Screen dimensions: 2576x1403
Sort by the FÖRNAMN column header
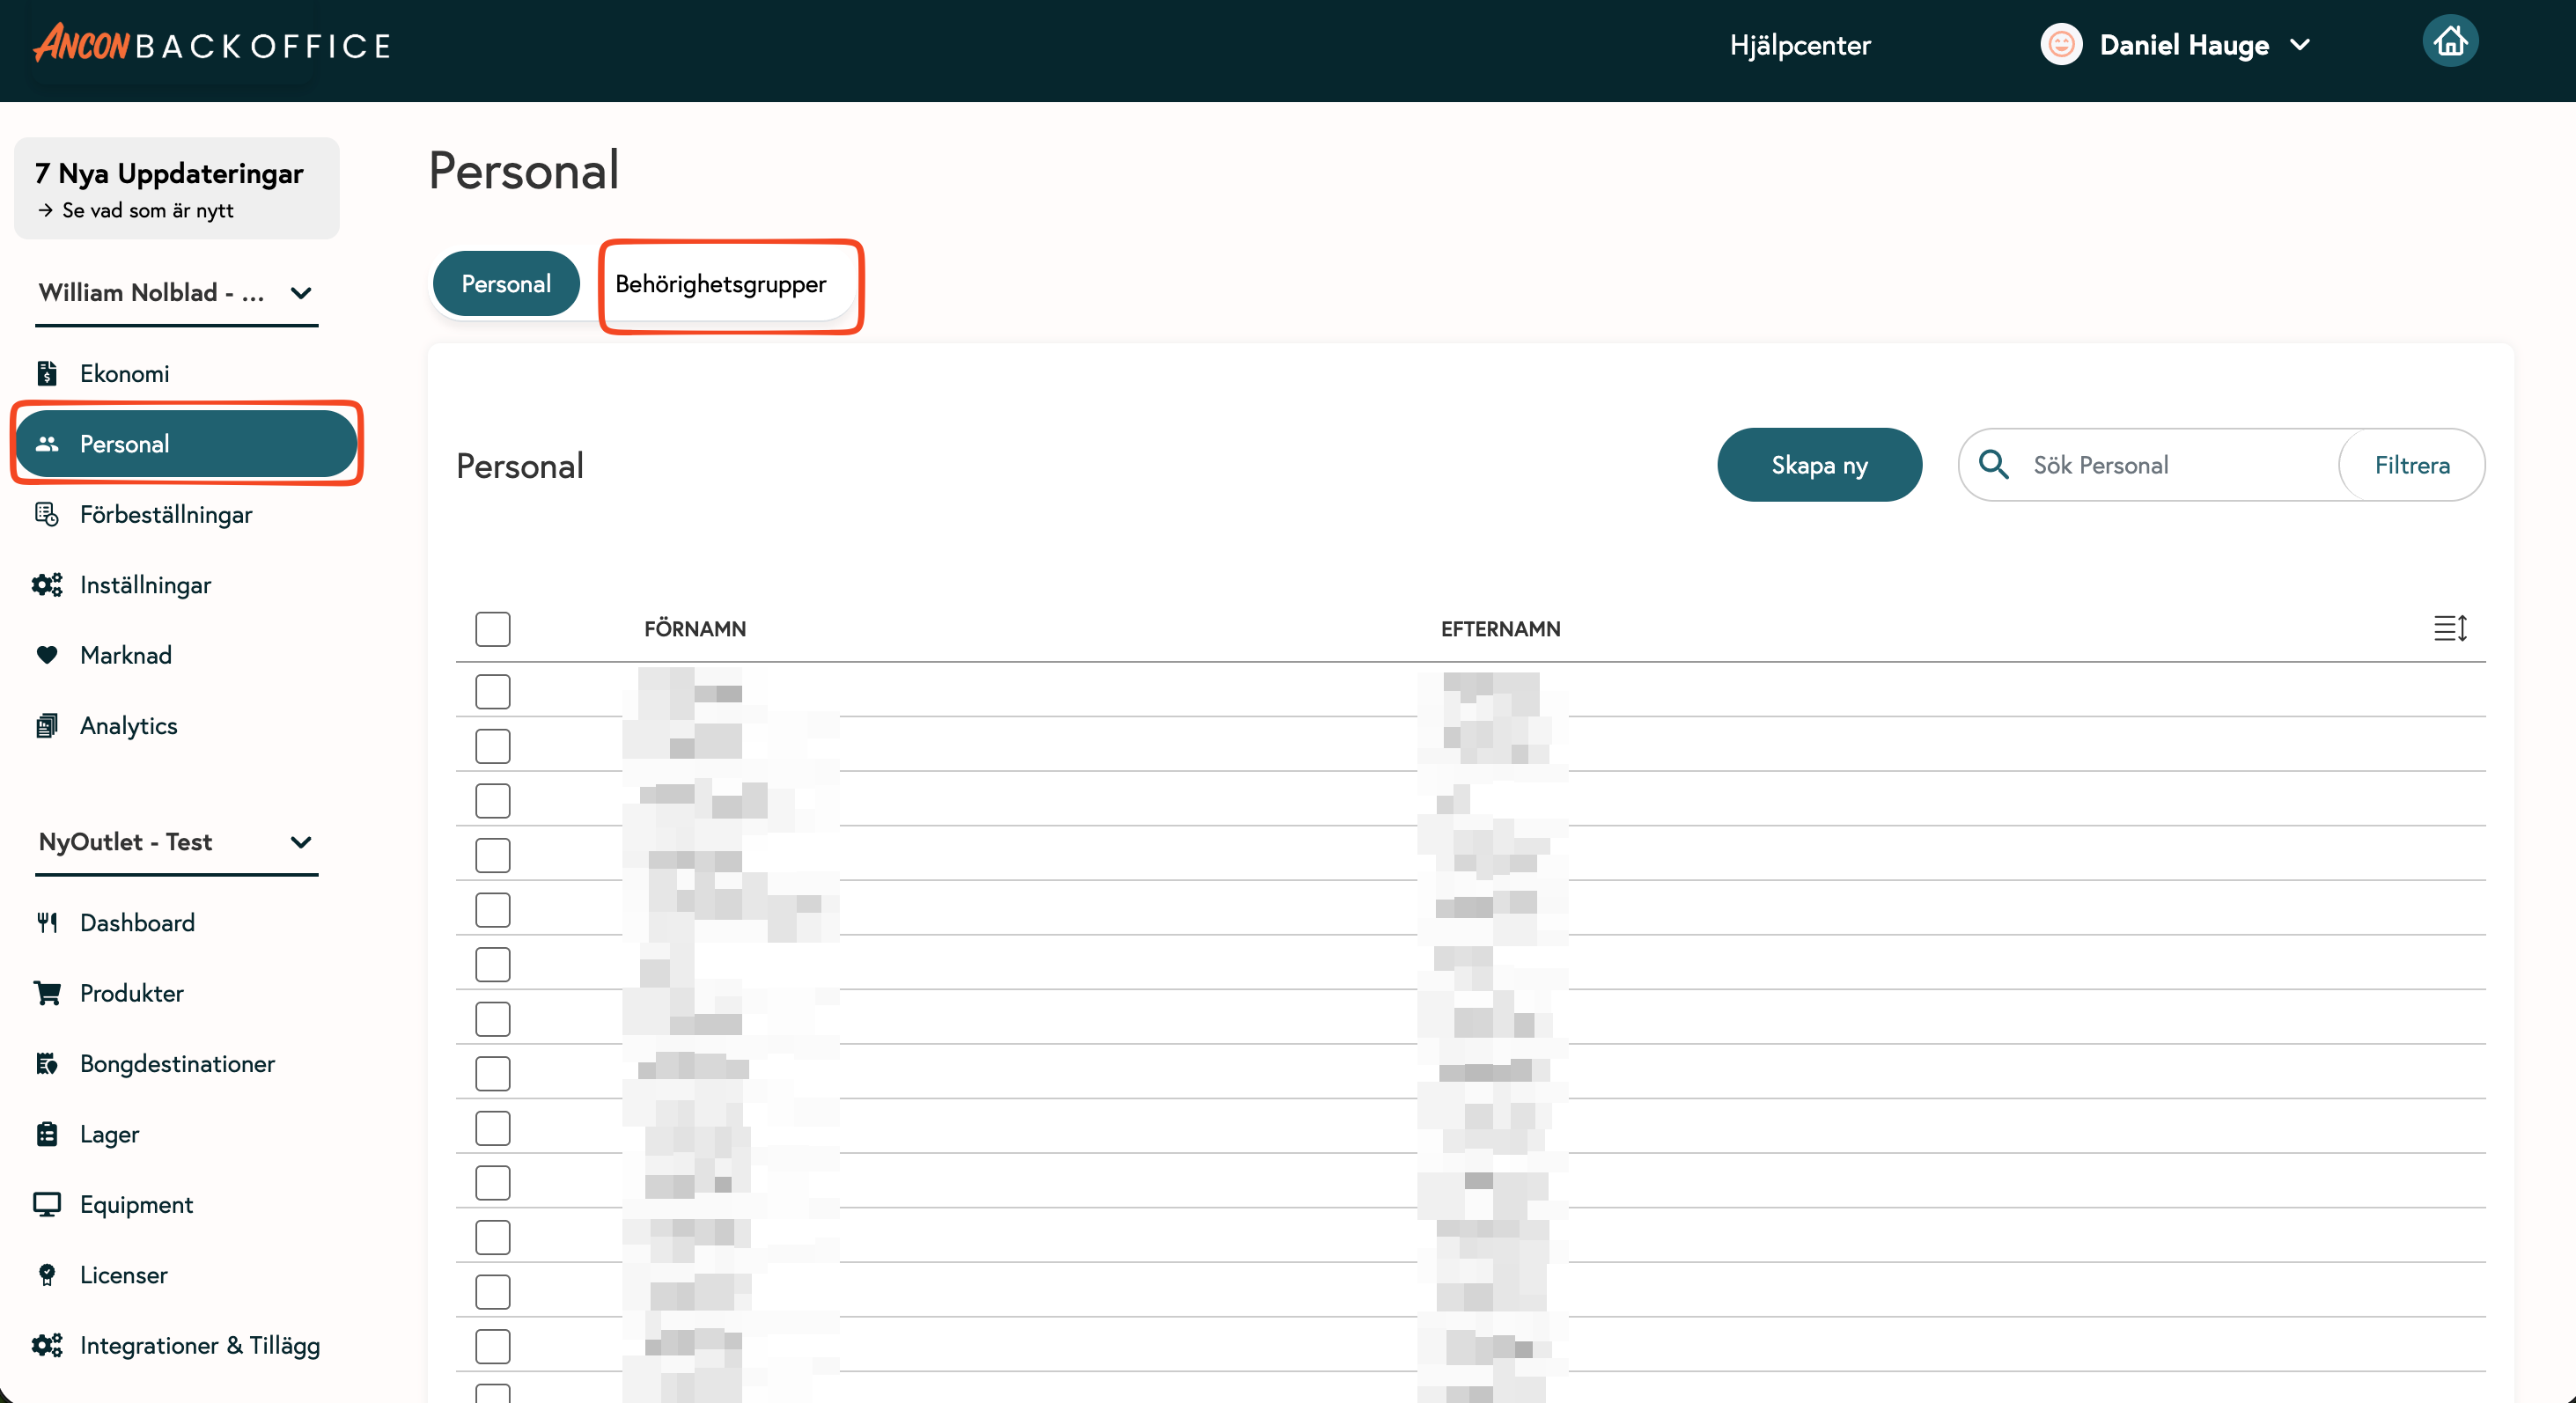coord(695,629)
